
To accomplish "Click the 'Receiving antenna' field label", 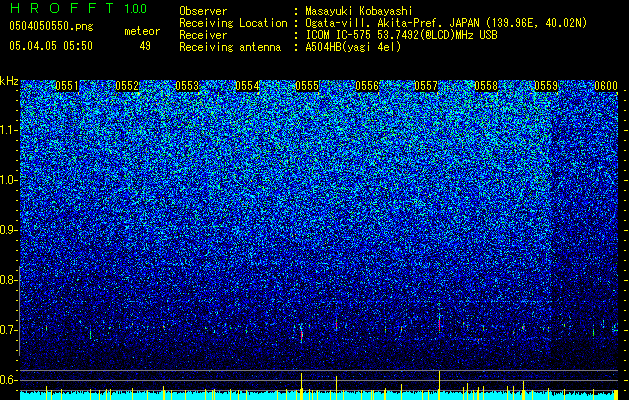I will coord(230,47).
